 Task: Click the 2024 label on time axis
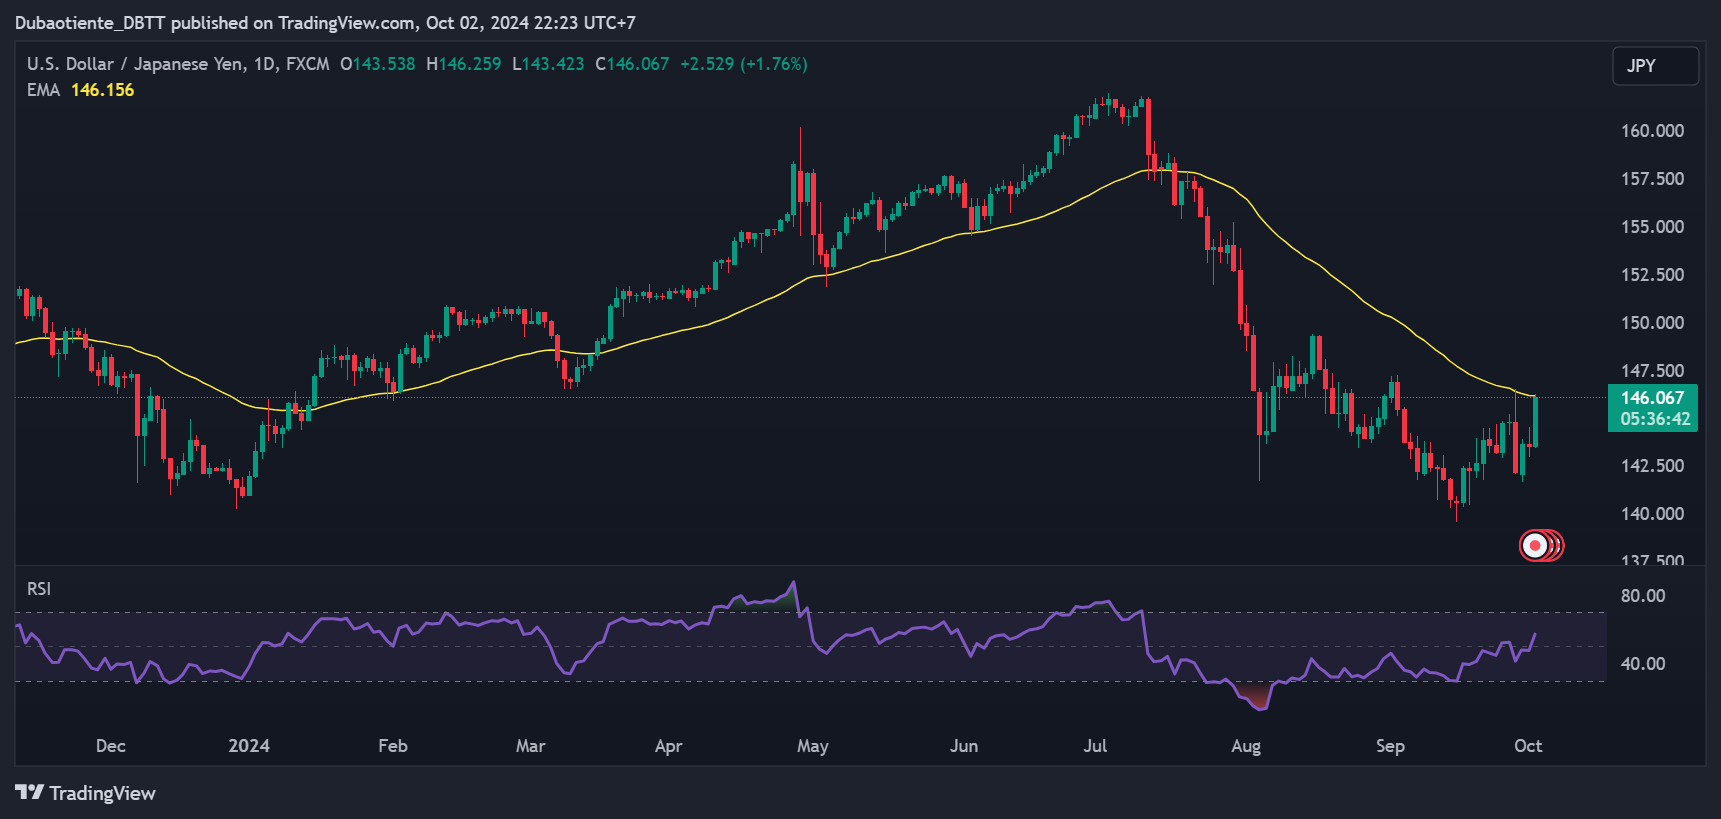click(249, 746)
